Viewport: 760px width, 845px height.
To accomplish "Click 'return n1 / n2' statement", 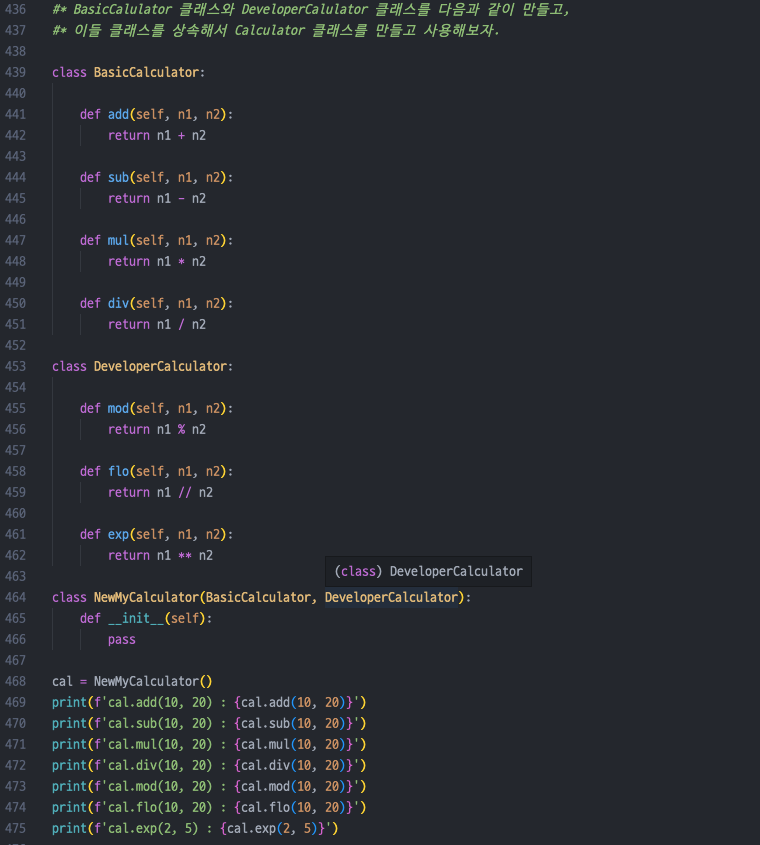I will pos(157,324).
